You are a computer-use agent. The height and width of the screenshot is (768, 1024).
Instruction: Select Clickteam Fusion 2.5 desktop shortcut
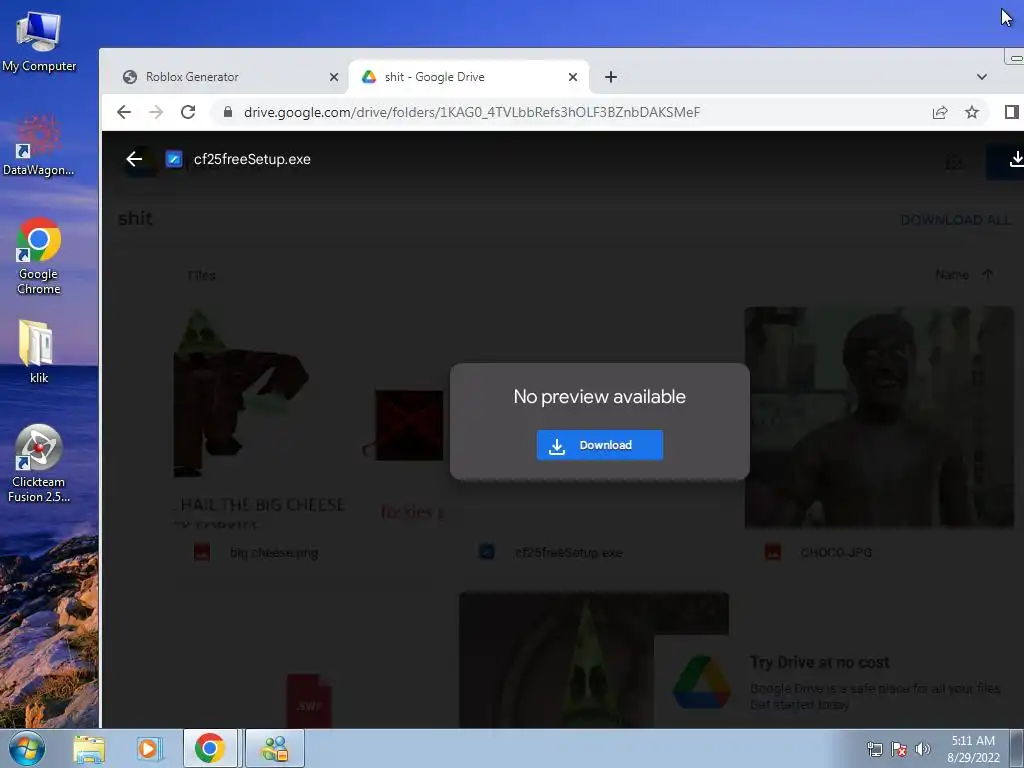click(x=39, y=464)
